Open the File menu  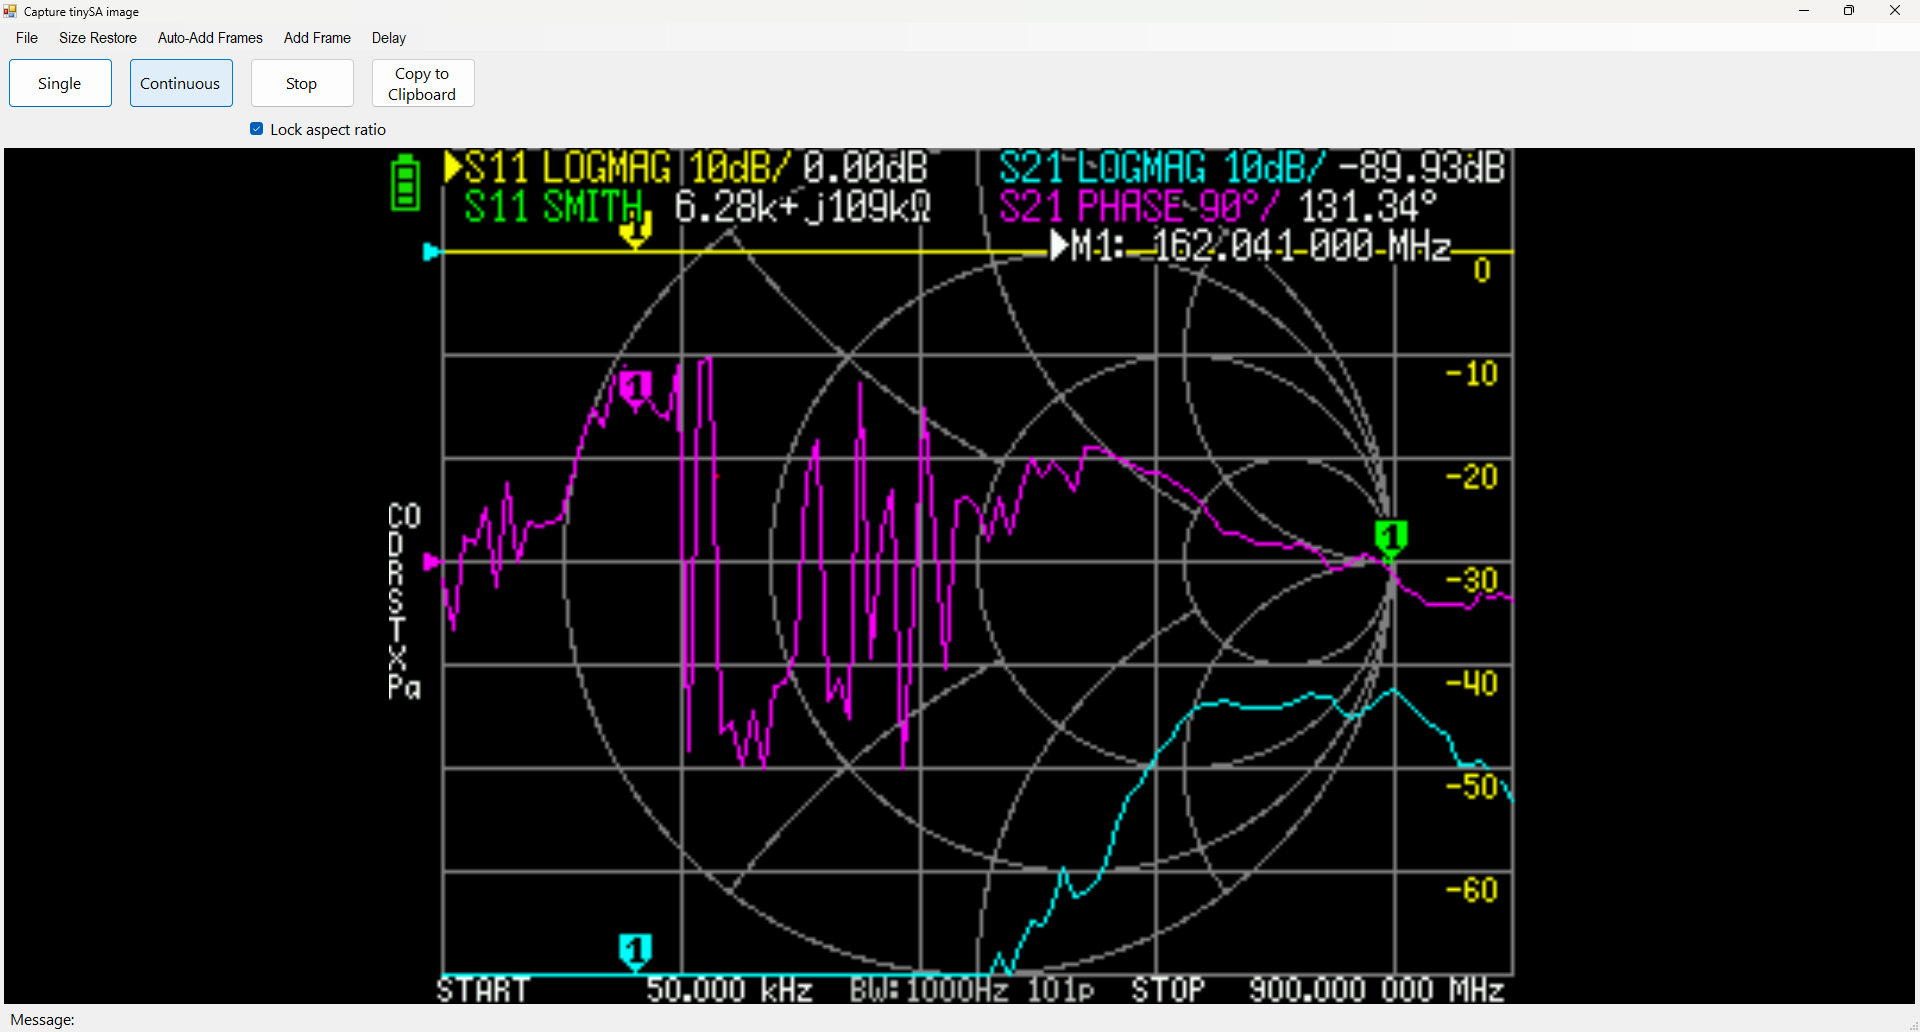coord(27,38)
